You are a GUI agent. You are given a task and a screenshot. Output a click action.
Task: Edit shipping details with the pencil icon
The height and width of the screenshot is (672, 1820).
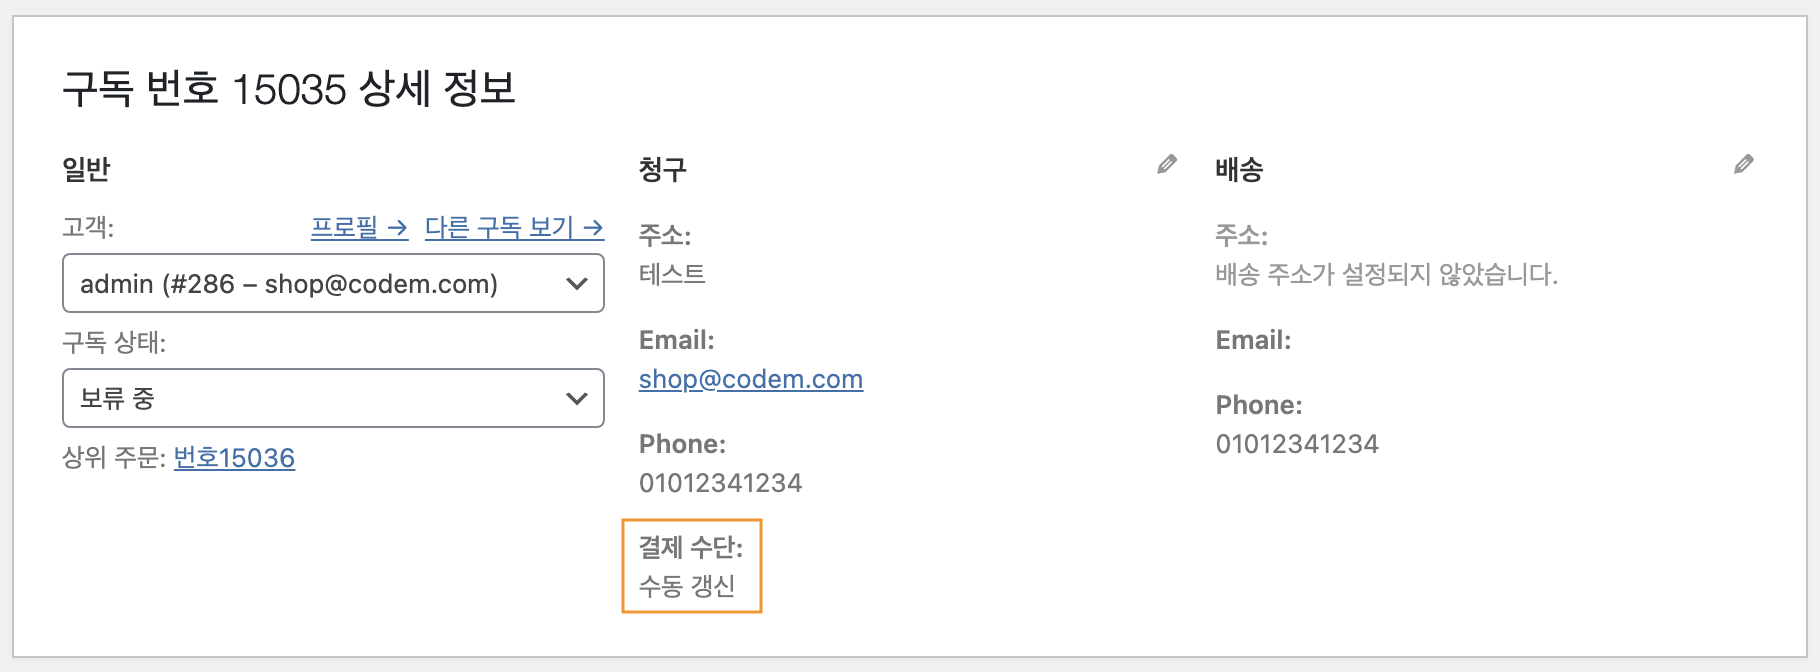(x=1744, y=164)
